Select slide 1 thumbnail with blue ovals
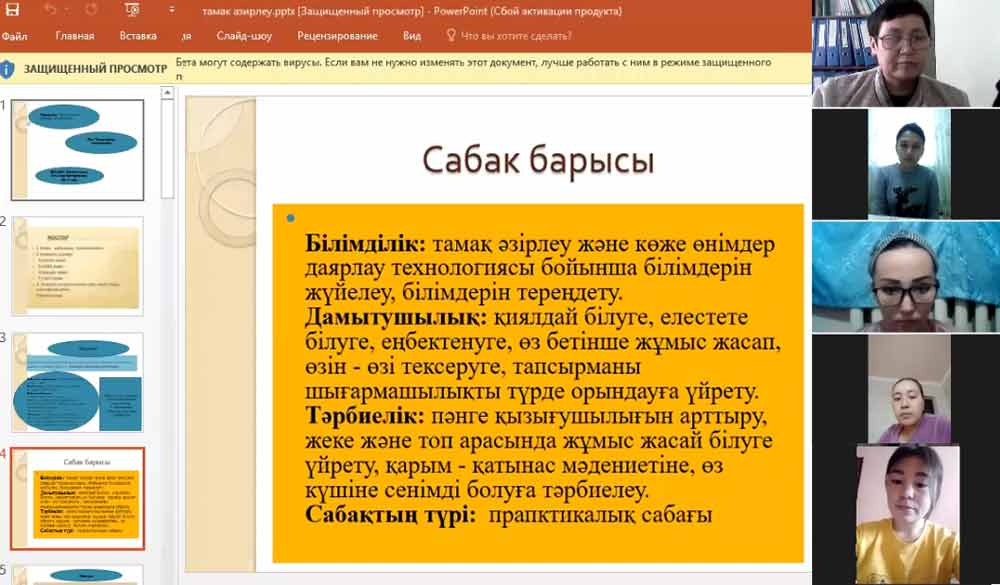The width and height of the screenshot is (1000, 585). pyautogui.click(x=77, y=150)
